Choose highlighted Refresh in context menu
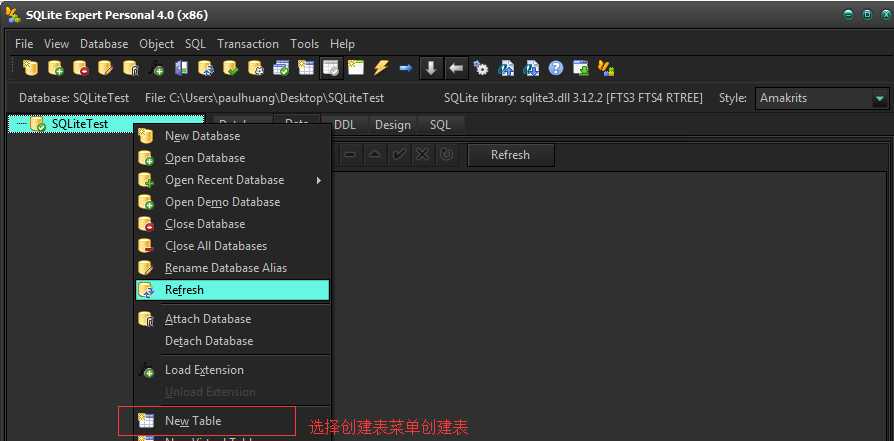The height and width of the screenshot is (441, 894). point(233,290)
